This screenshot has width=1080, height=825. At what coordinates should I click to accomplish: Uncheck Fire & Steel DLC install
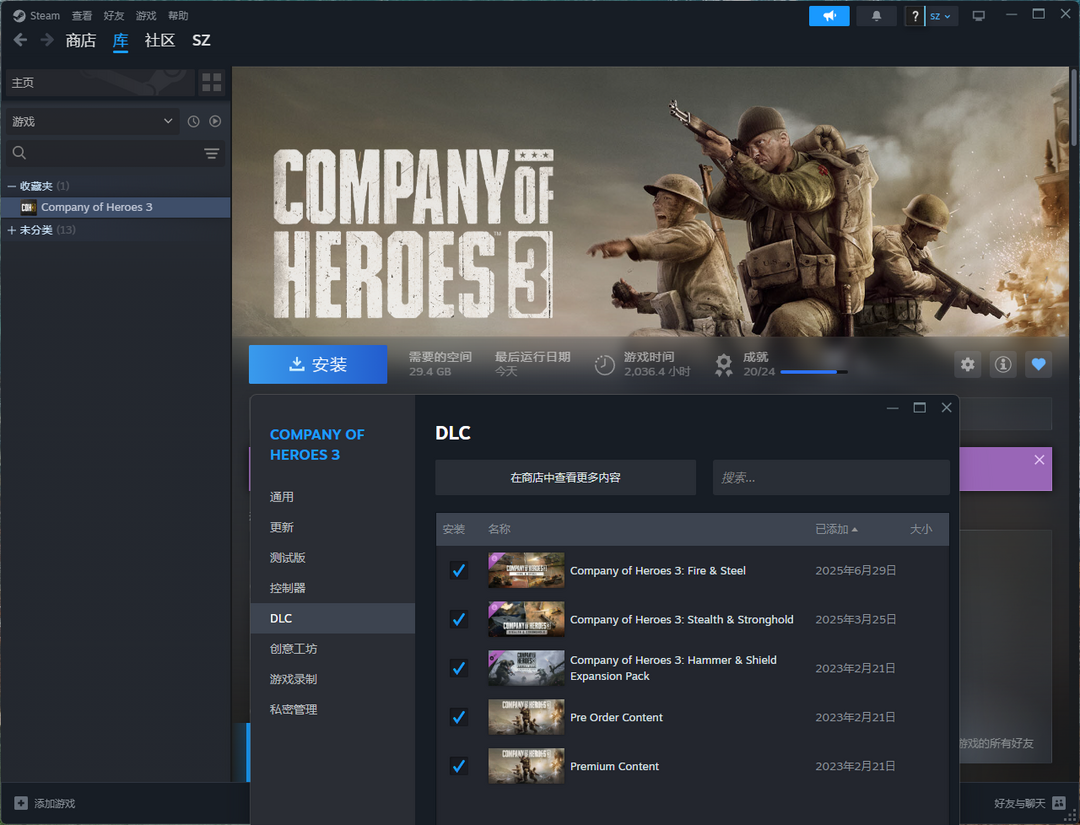(458, 570)
